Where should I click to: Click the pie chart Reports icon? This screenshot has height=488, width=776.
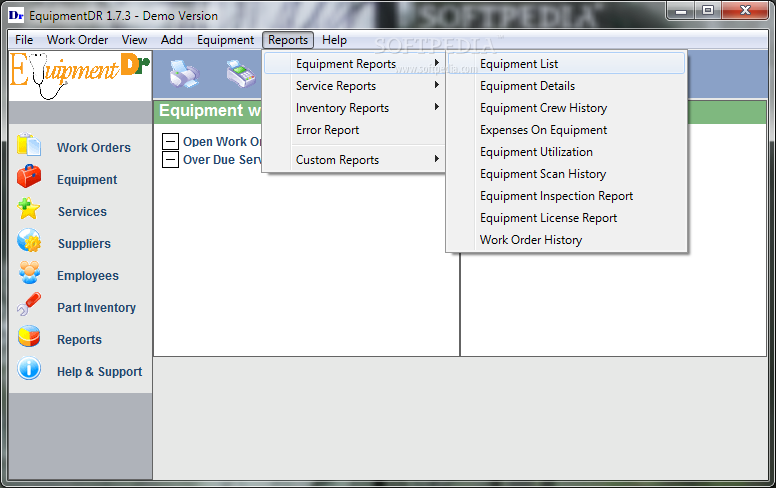click(29, 337)
